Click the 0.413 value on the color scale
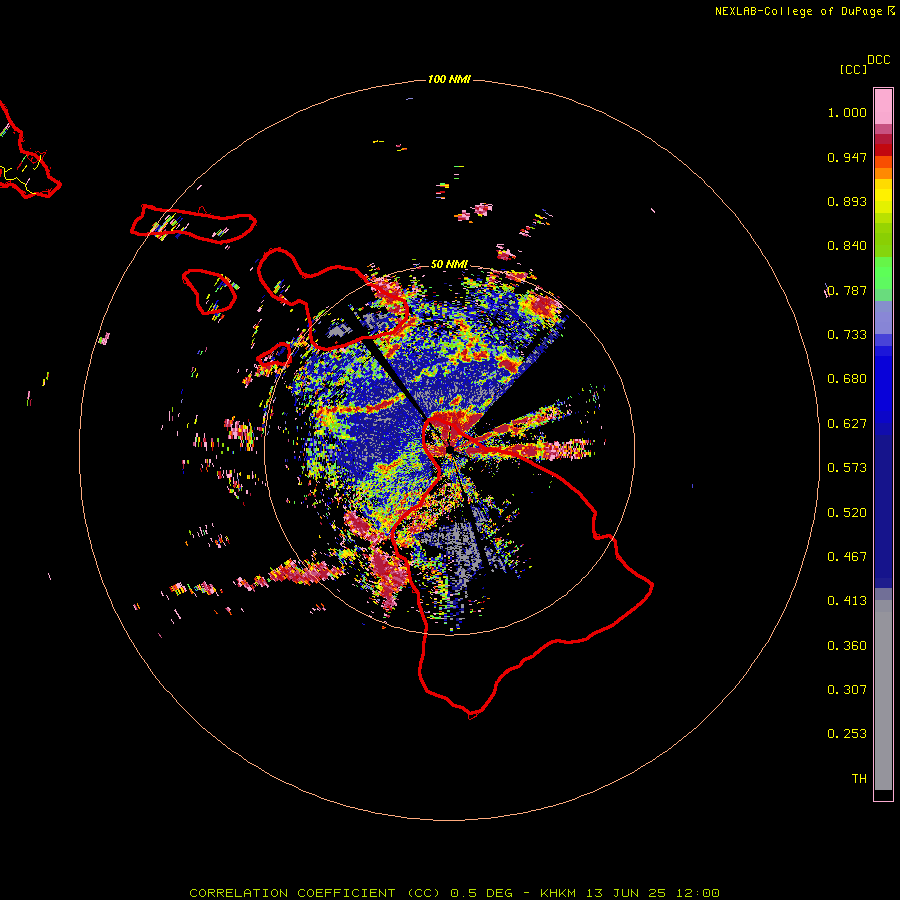The image size is (900, 900). click(847, 601)
